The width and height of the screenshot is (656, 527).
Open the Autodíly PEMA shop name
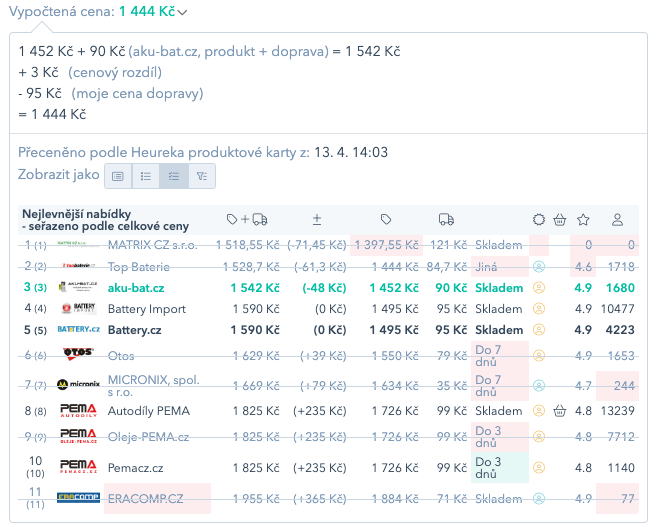click(149, 411)
